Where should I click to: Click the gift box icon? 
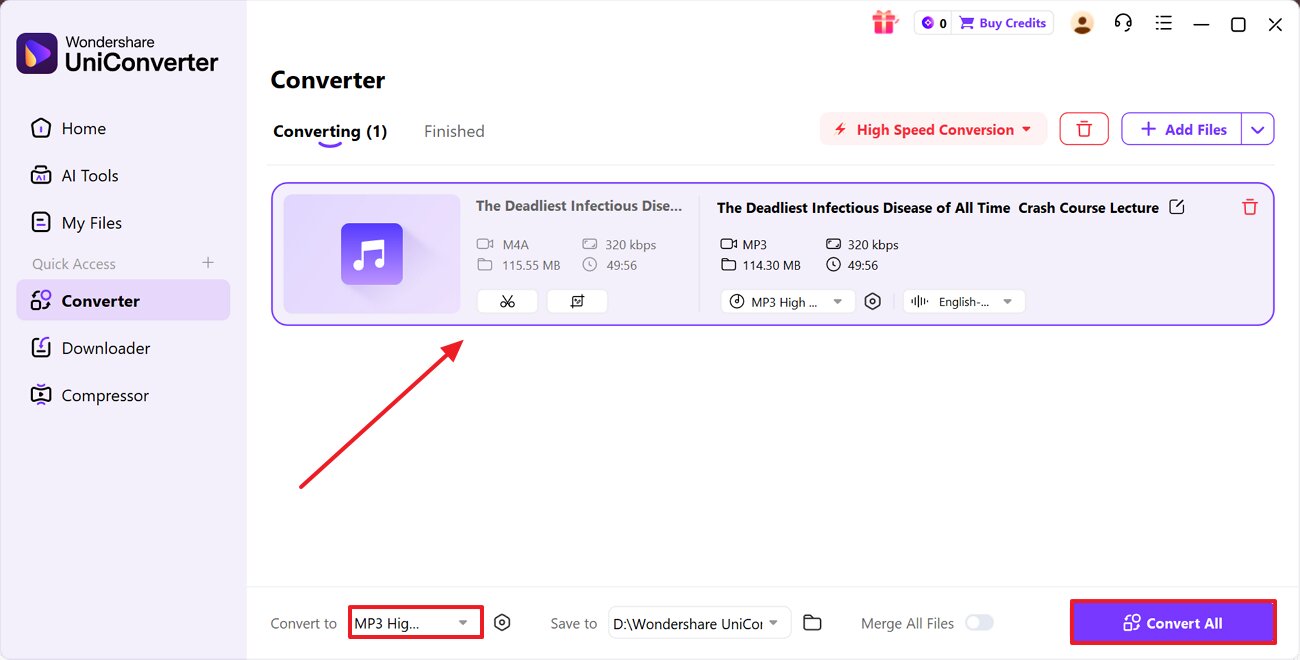[884, 22]
